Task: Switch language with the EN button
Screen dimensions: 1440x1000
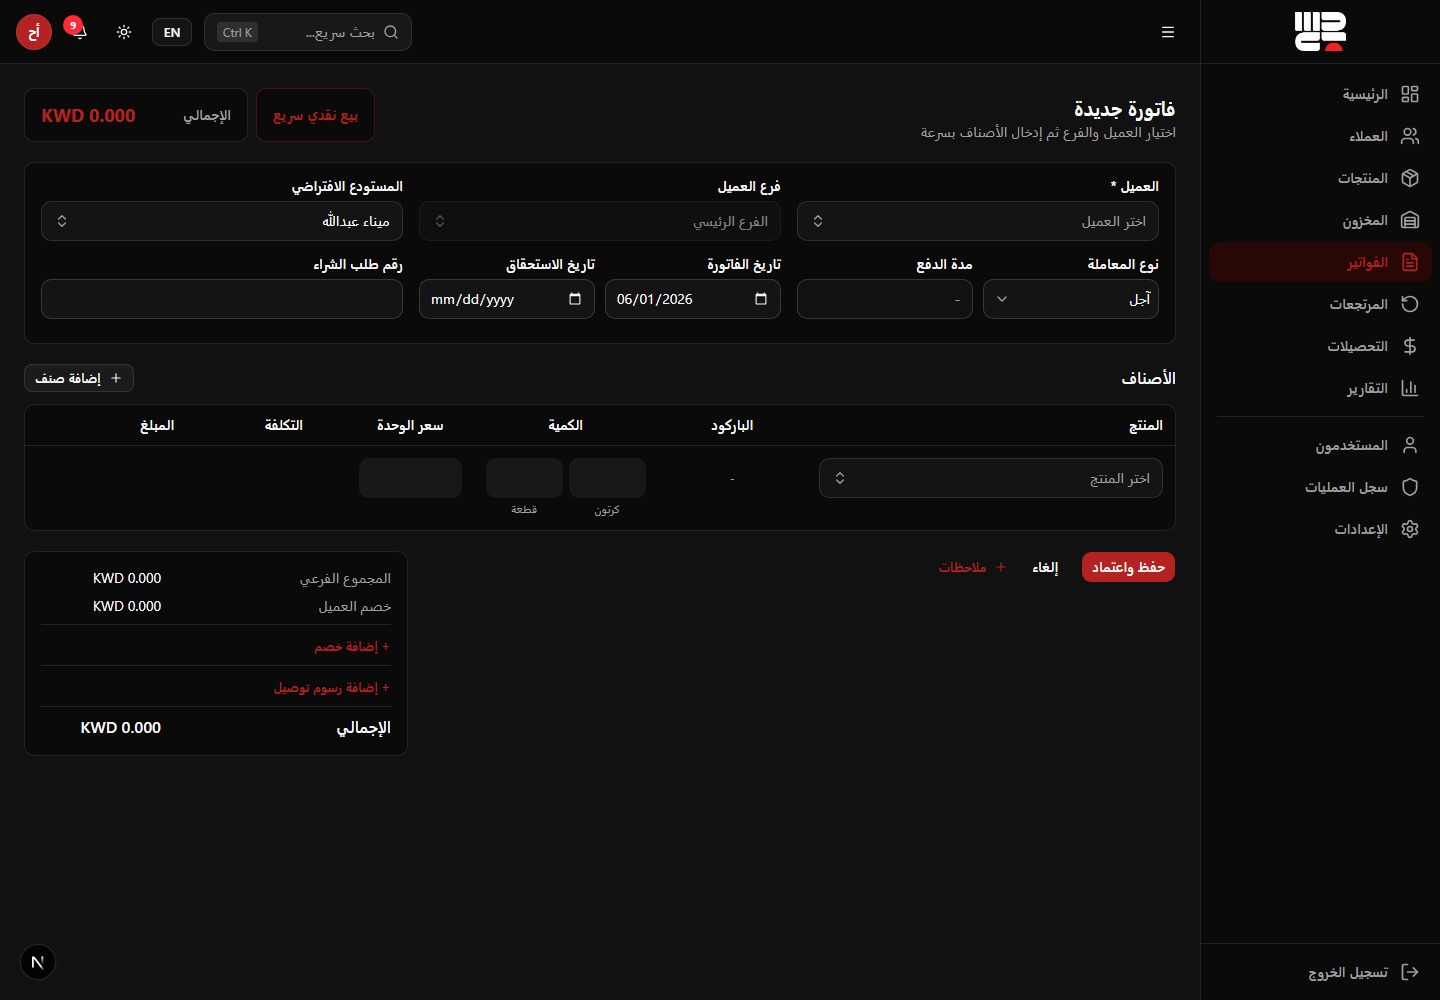Action: point(172,32)
